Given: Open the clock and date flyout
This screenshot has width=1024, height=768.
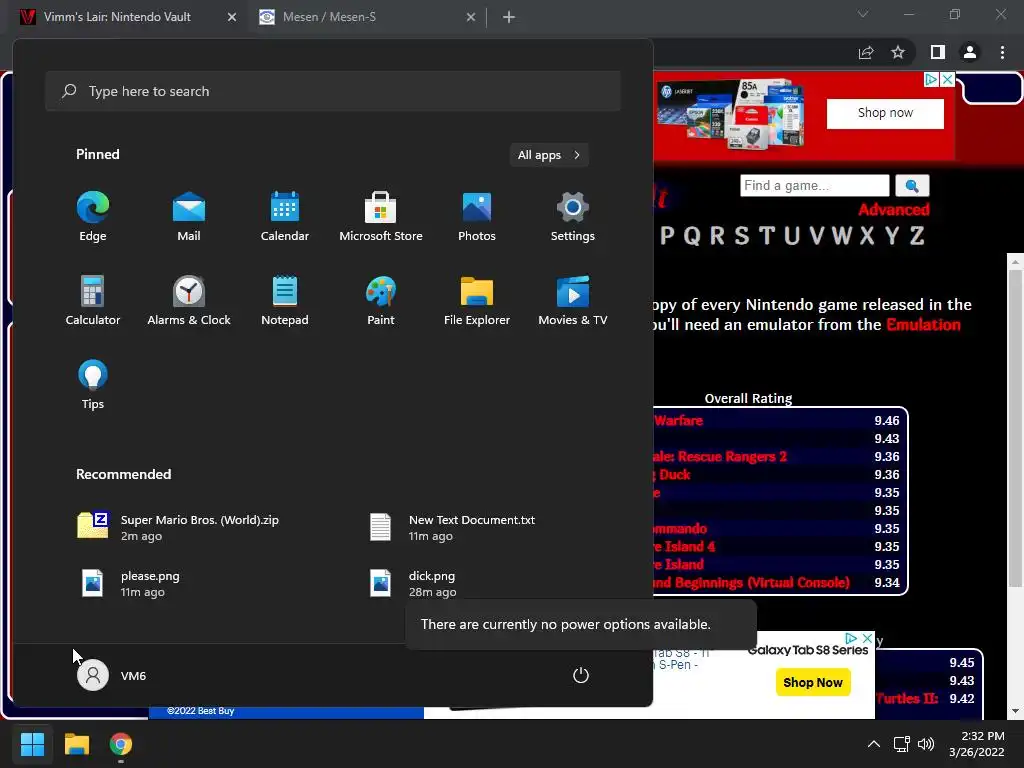Looking at the screenshot, I should pos(976,744).
